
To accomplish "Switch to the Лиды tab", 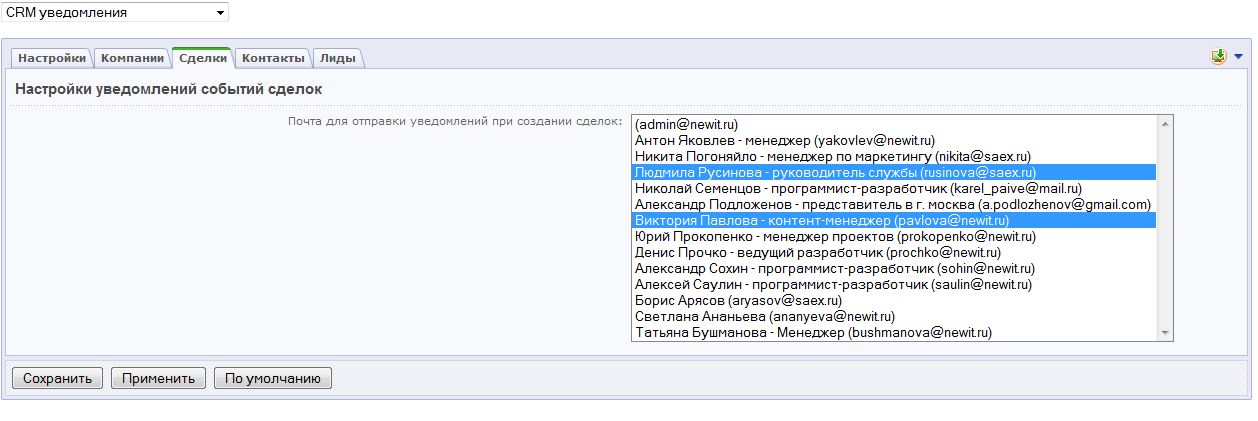I will tap(338, 58).
